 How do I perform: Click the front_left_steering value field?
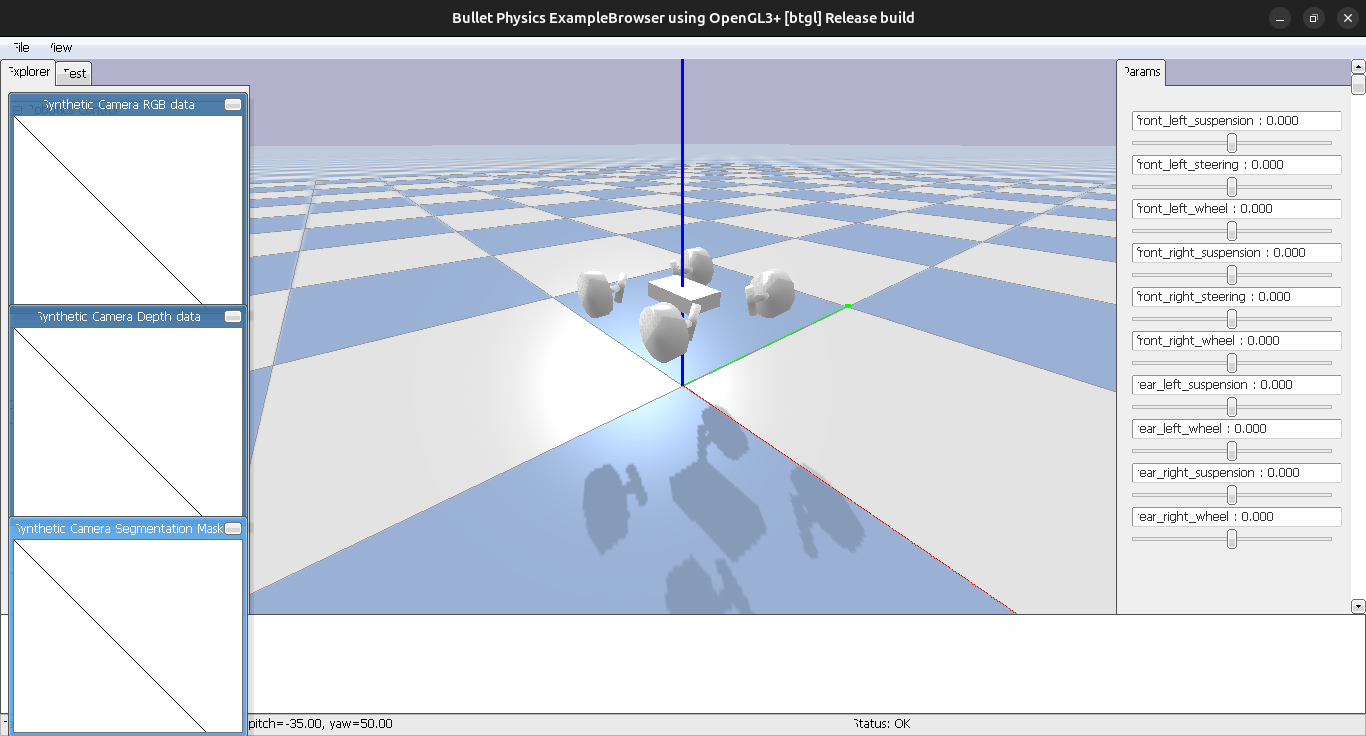click(1237, 165)
